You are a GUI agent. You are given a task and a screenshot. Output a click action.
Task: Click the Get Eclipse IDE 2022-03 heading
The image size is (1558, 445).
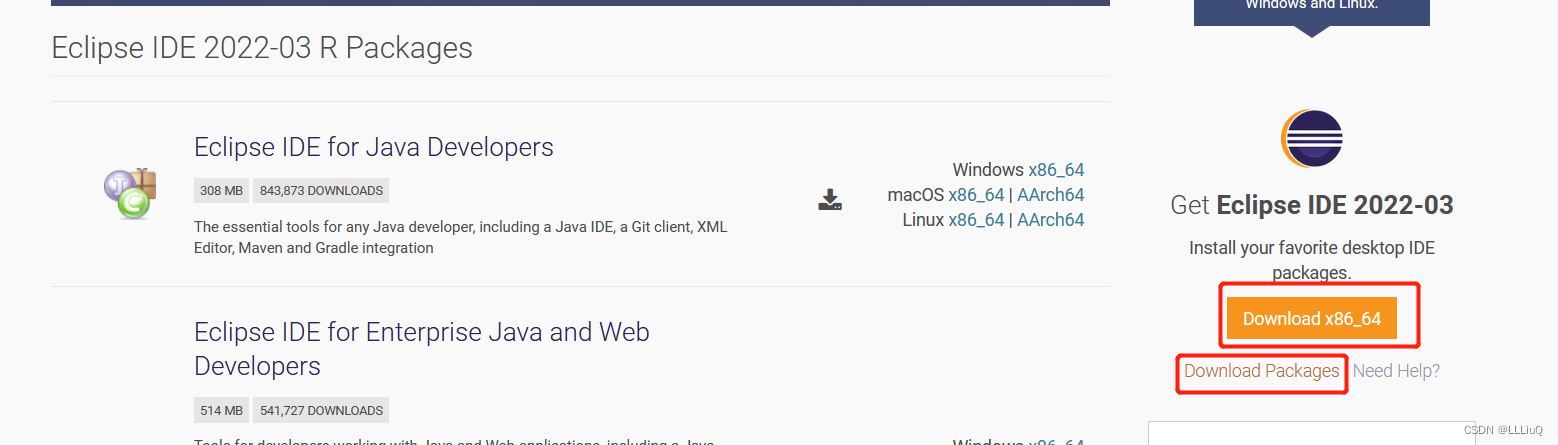[1312, 206]
